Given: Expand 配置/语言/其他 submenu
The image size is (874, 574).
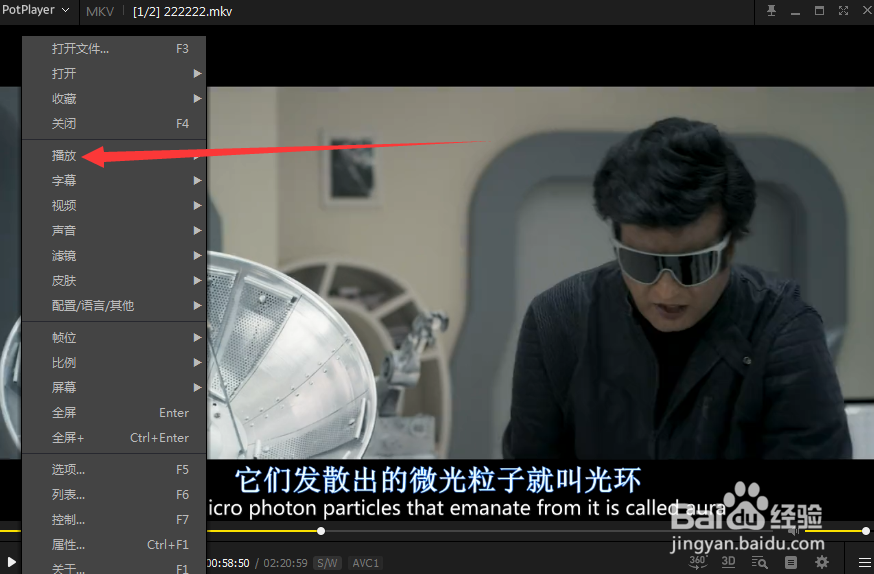Looking at the screenshot, I should tap(114, 306).
